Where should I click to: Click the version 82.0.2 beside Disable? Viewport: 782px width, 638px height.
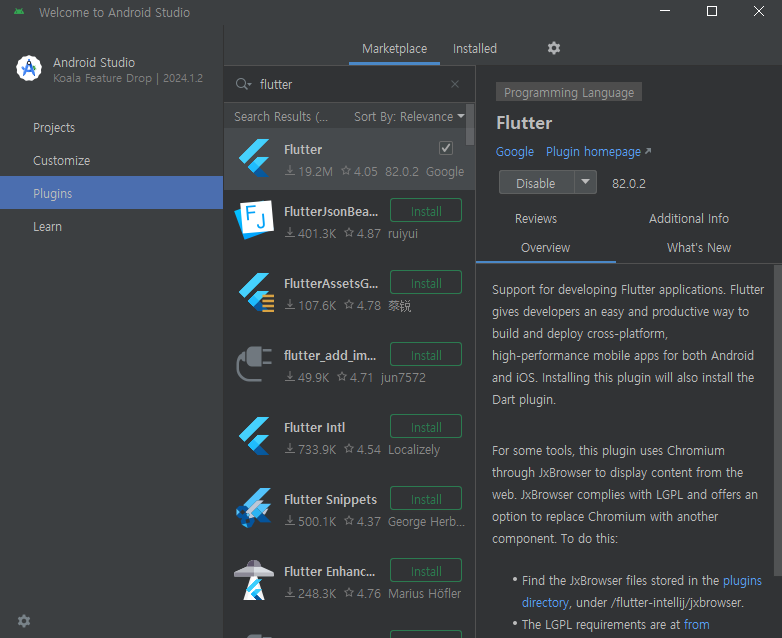629,184
